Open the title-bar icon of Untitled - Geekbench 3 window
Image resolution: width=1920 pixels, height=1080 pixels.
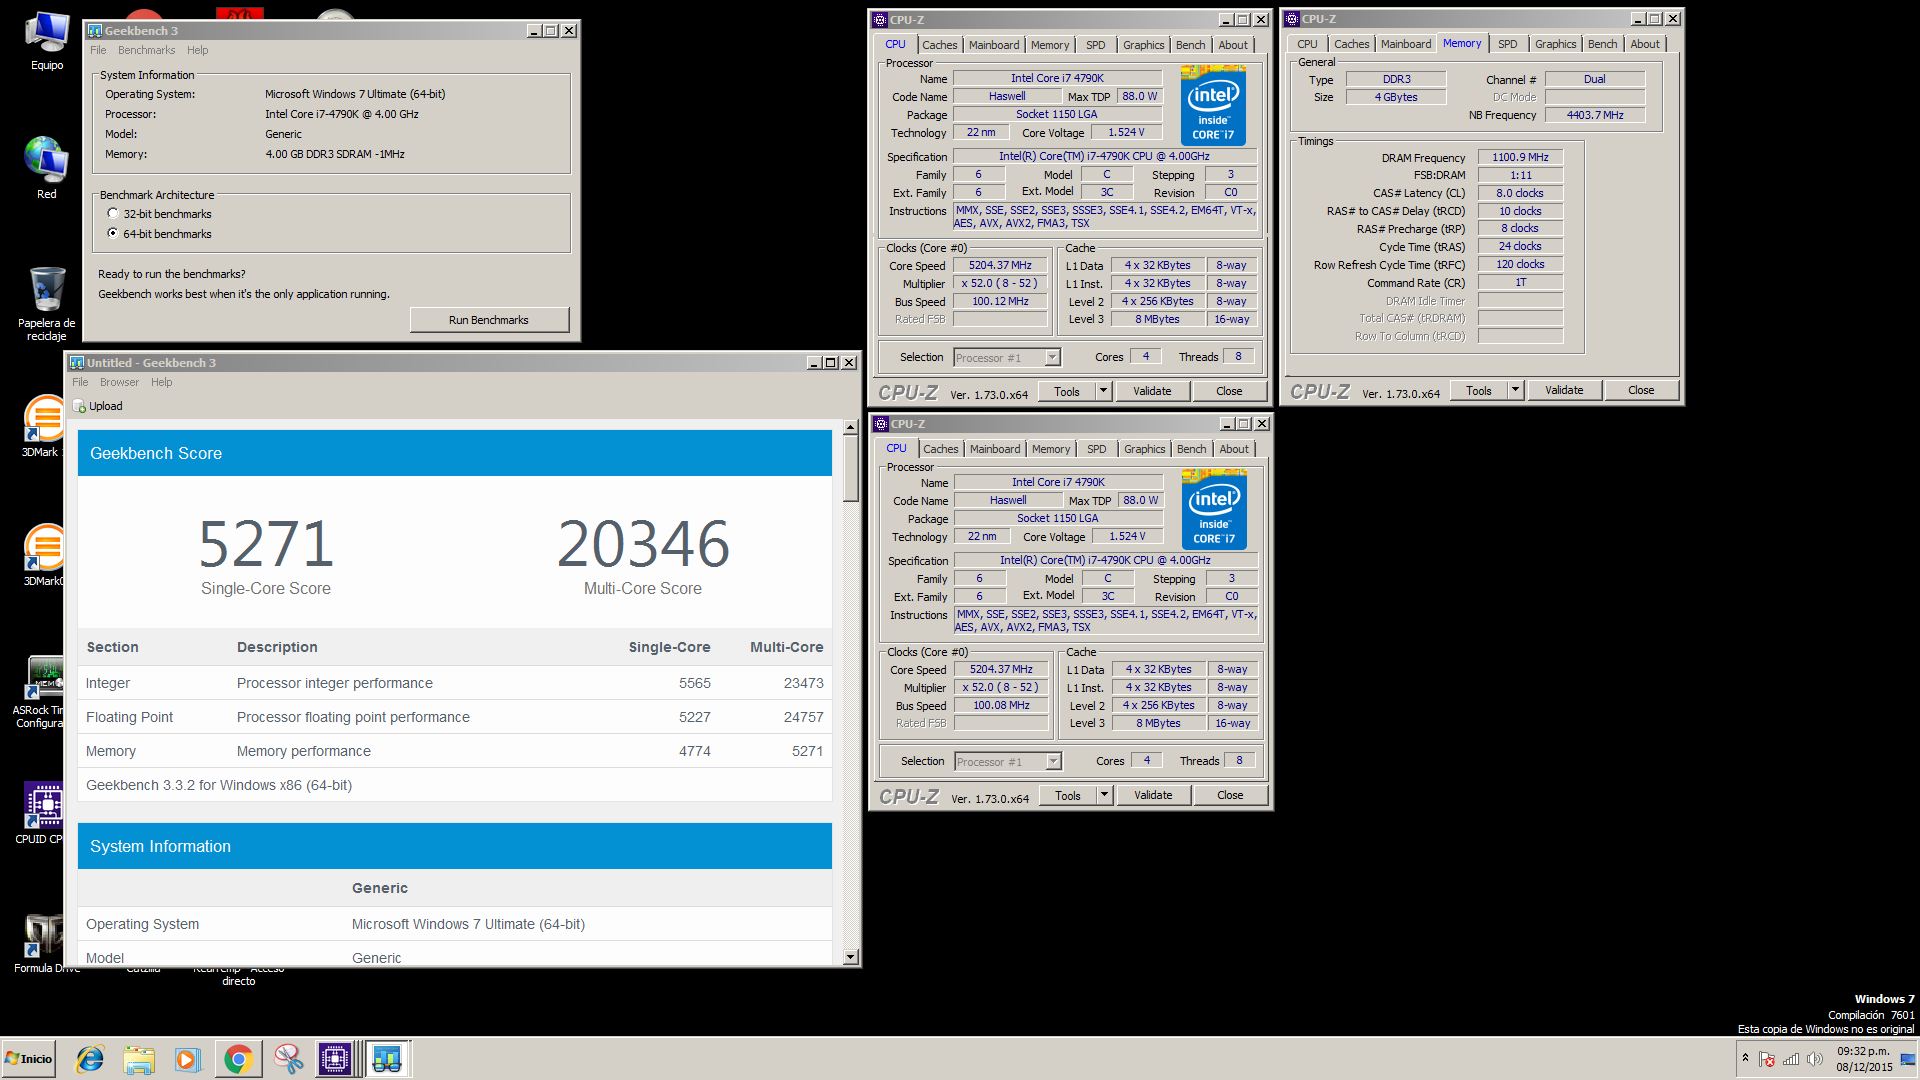77,363
